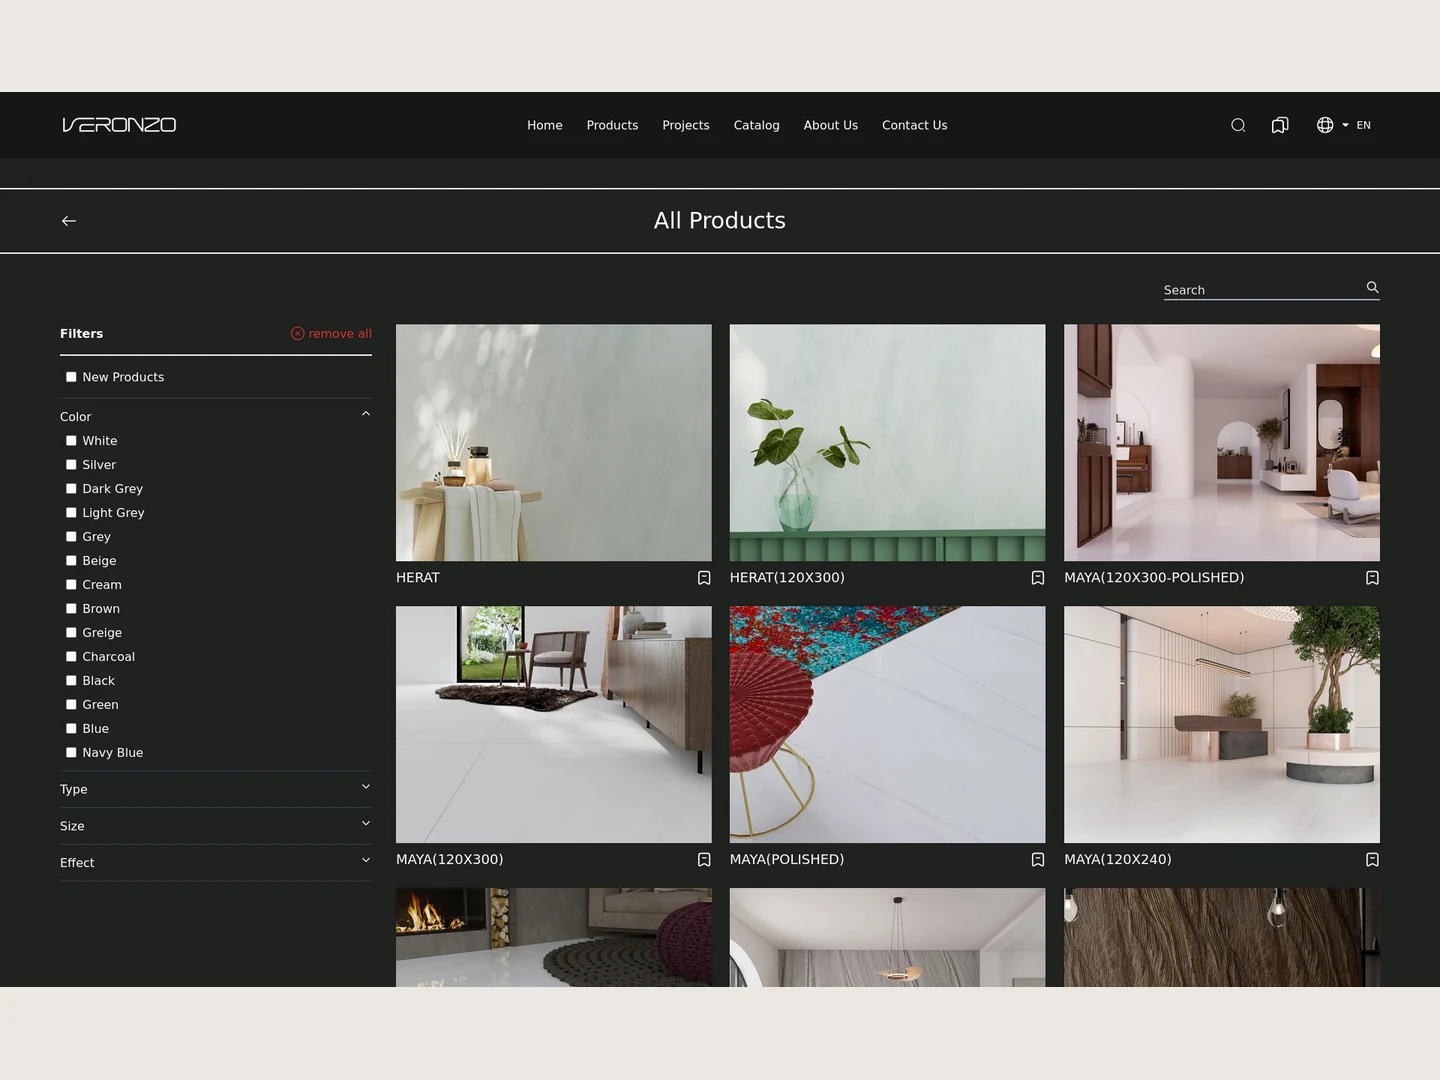Bookmark the HERAT(120X300) product
This screenshot has width=1440, height=1080.
pos(1038,578)
